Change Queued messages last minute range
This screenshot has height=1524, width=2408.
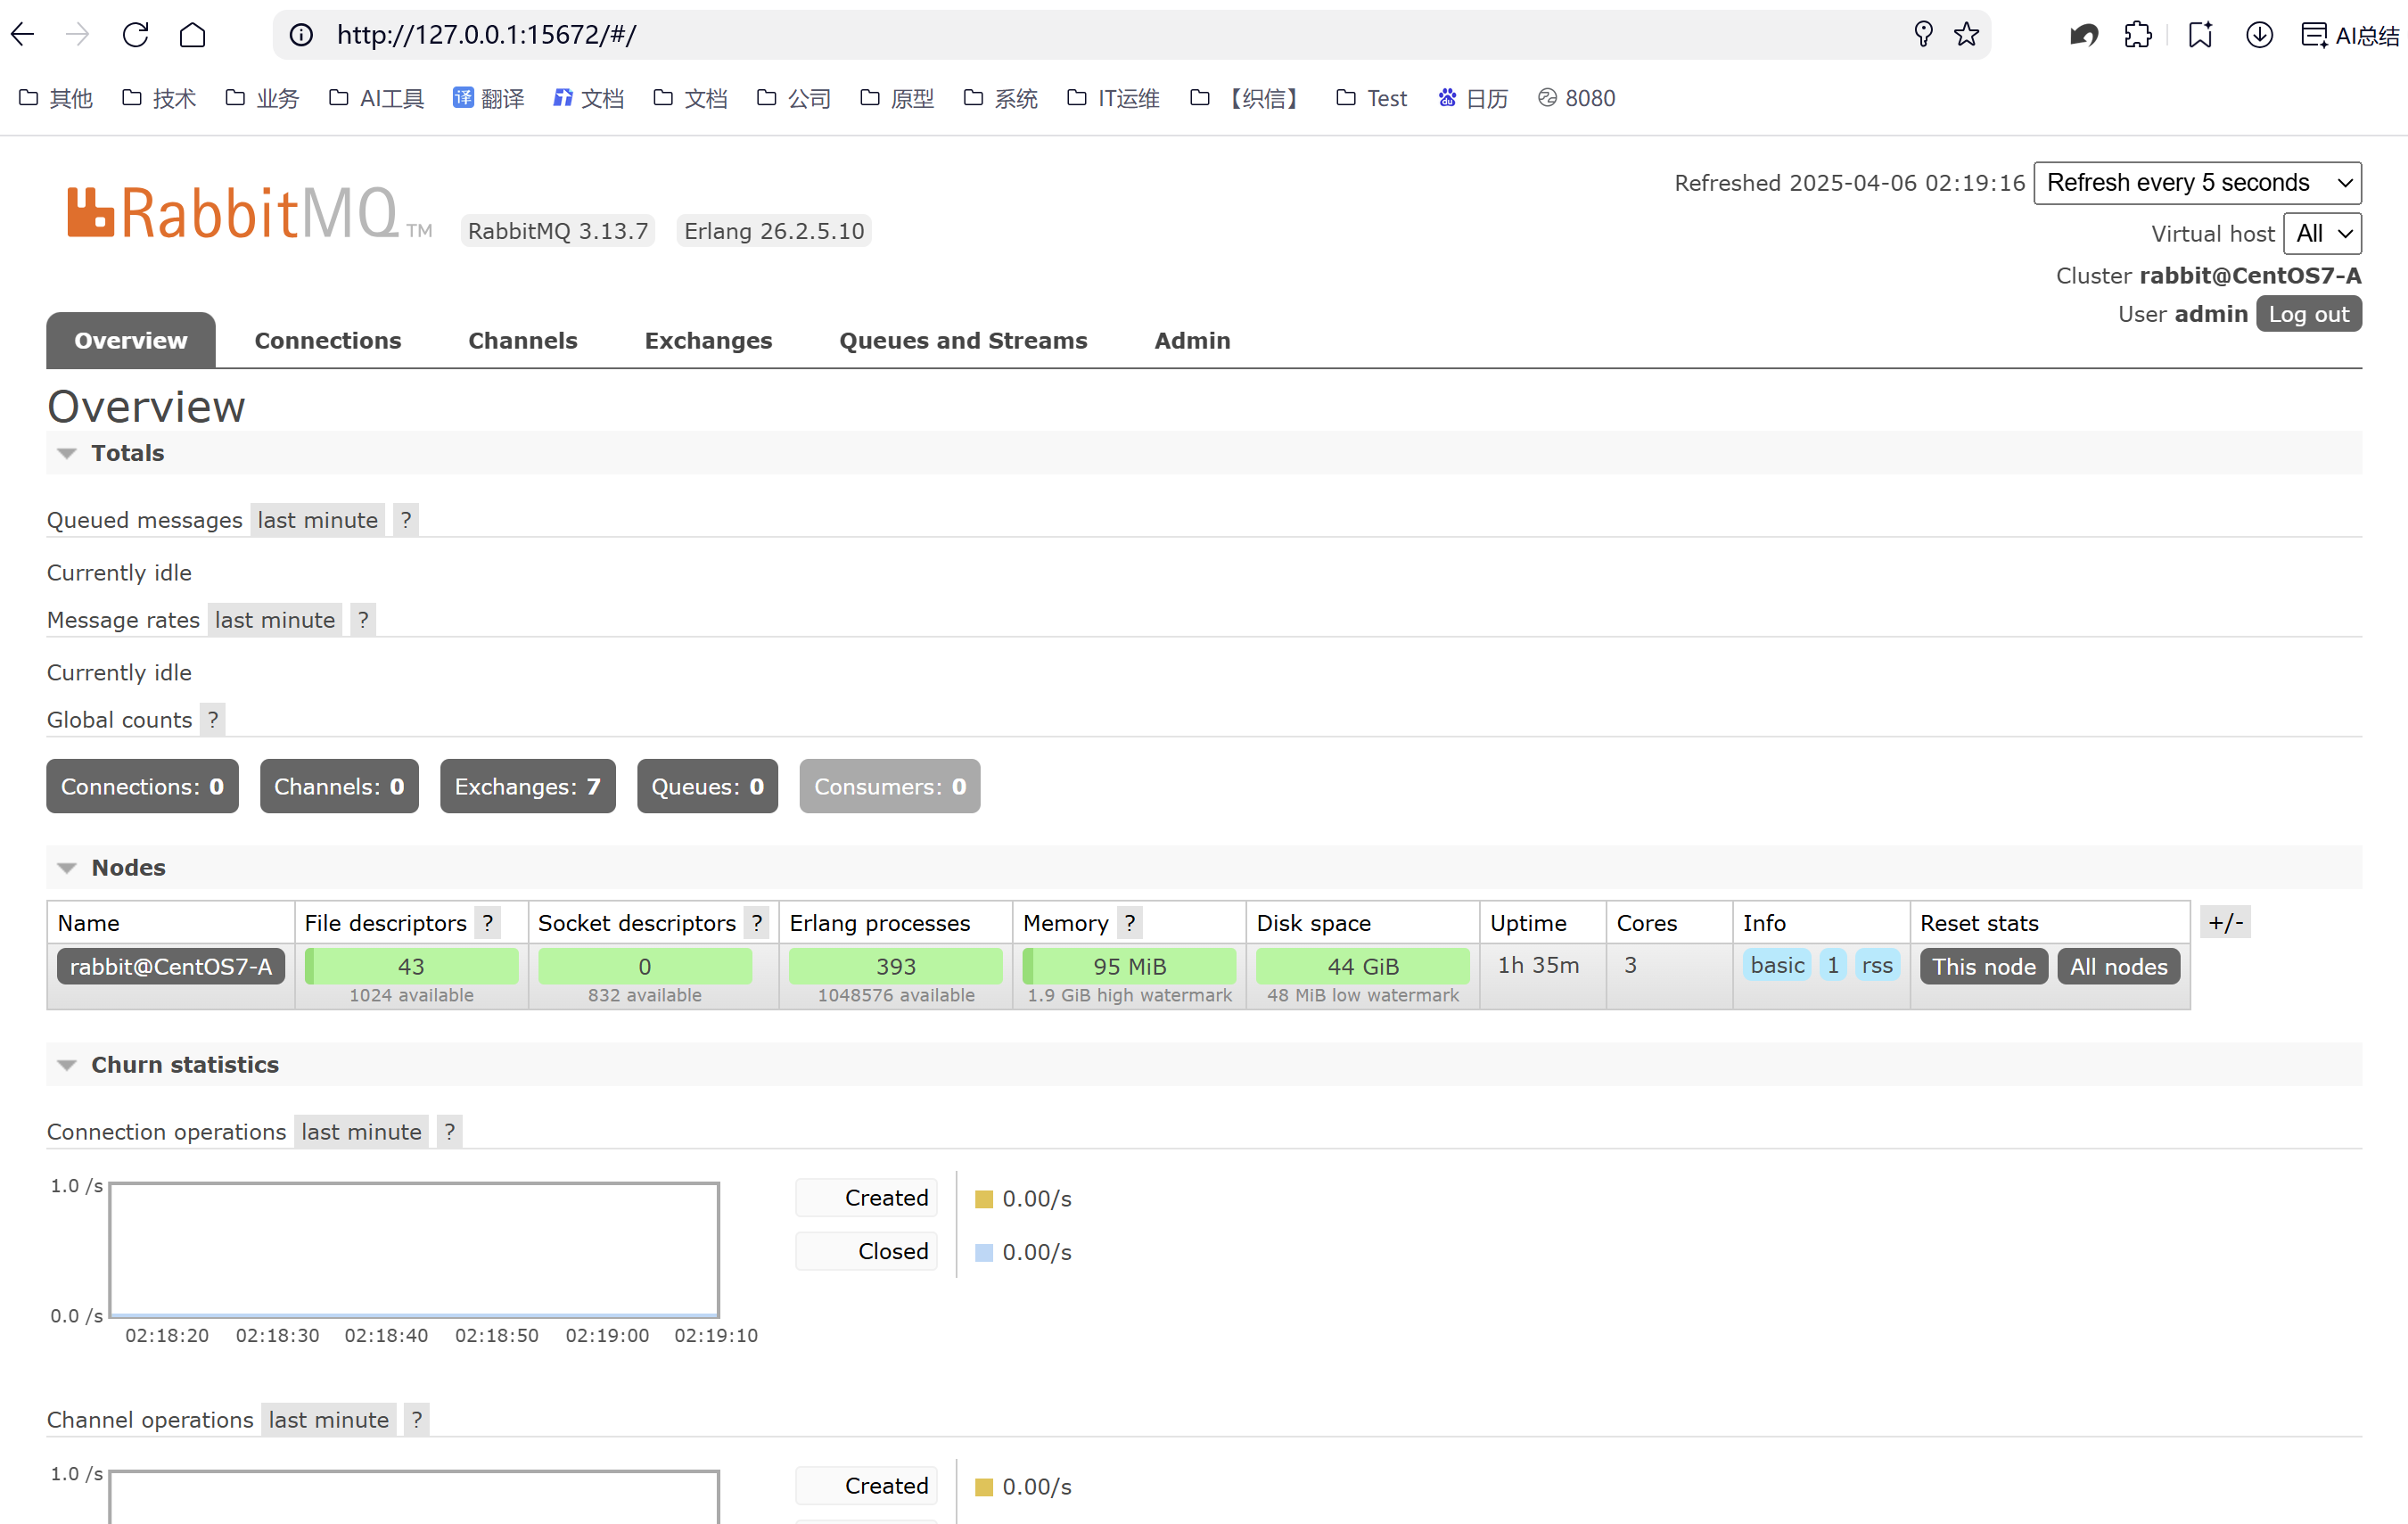click(318, 520)
